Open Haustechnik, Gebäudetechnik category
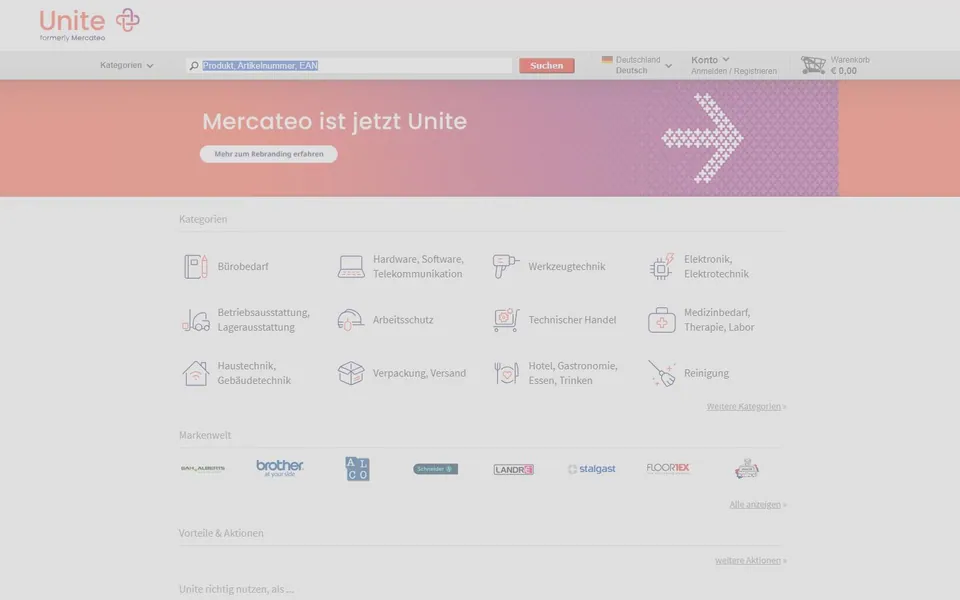Screen dimensions: 960x600 (x=254, y=373)
